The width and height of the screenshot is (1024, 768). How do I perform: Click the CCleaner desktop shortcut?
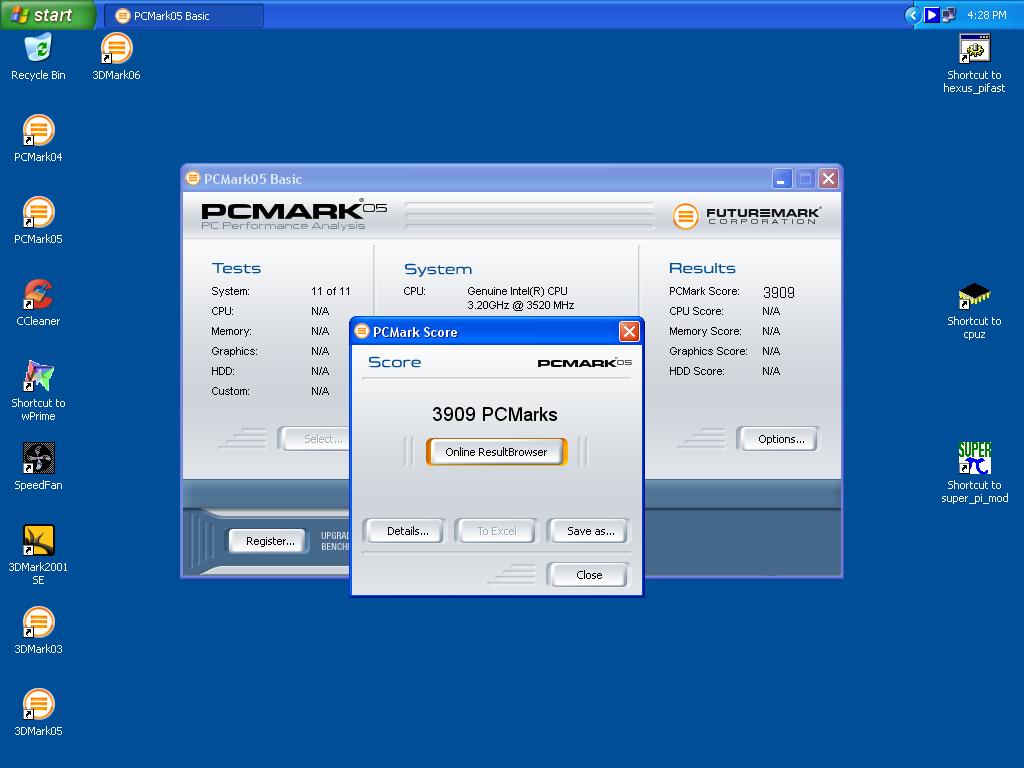tap(38, 295)
